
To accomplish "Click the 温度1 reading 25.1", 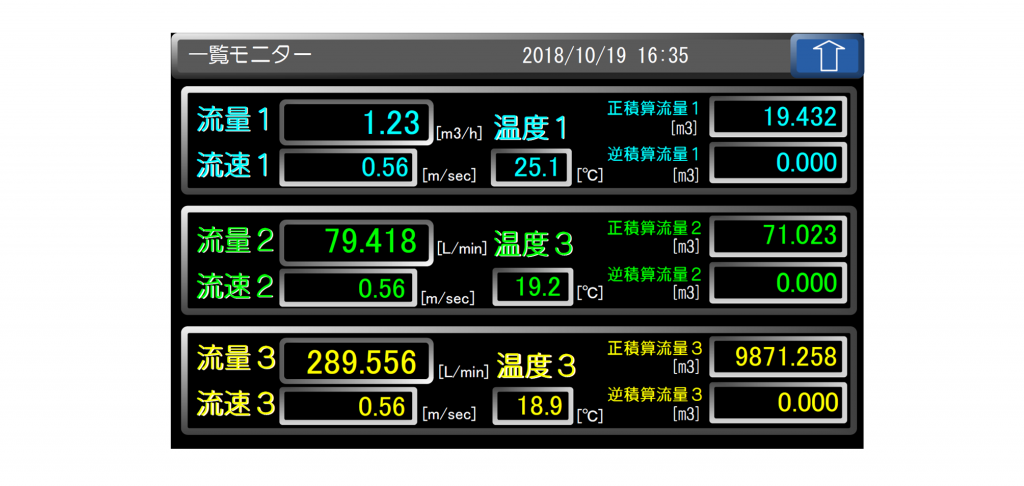I will 532,168.
